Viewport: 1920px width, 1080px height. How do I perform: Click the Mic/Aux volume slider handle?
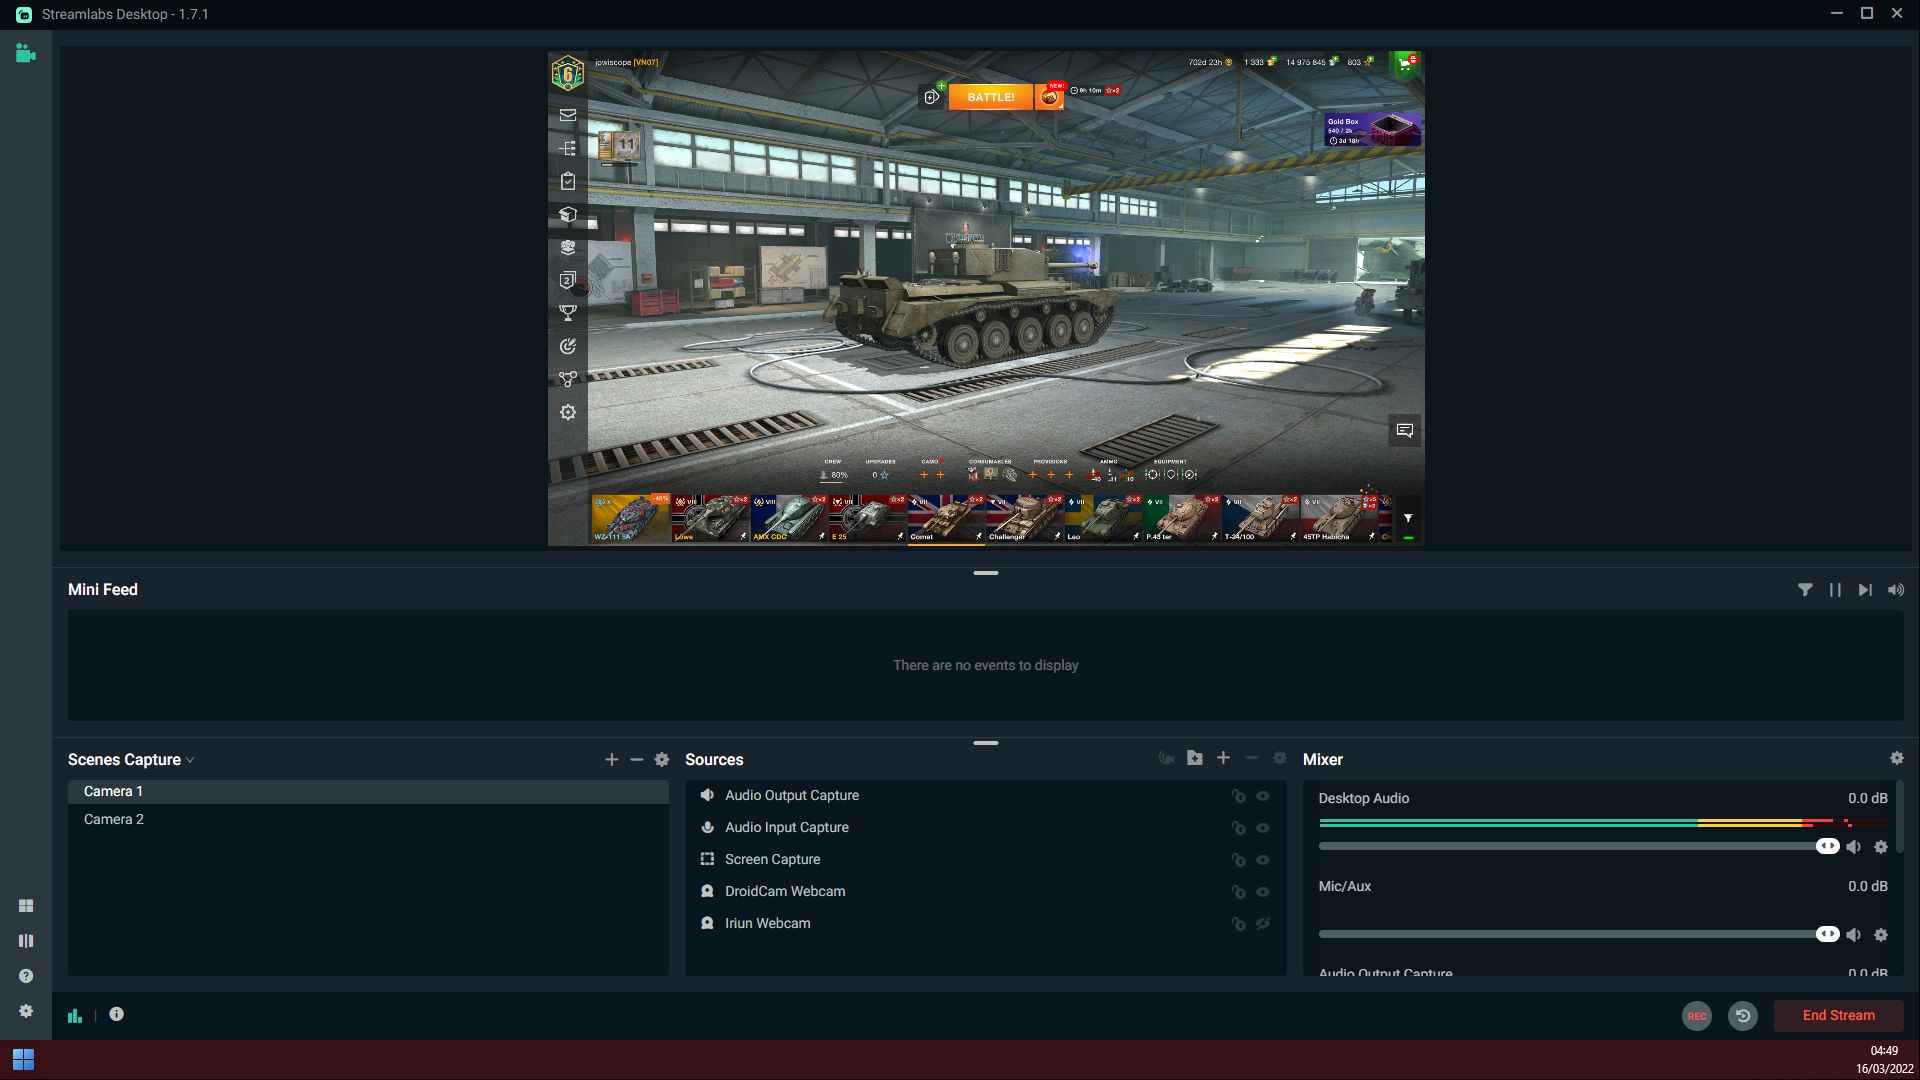tap(1827, 935)
